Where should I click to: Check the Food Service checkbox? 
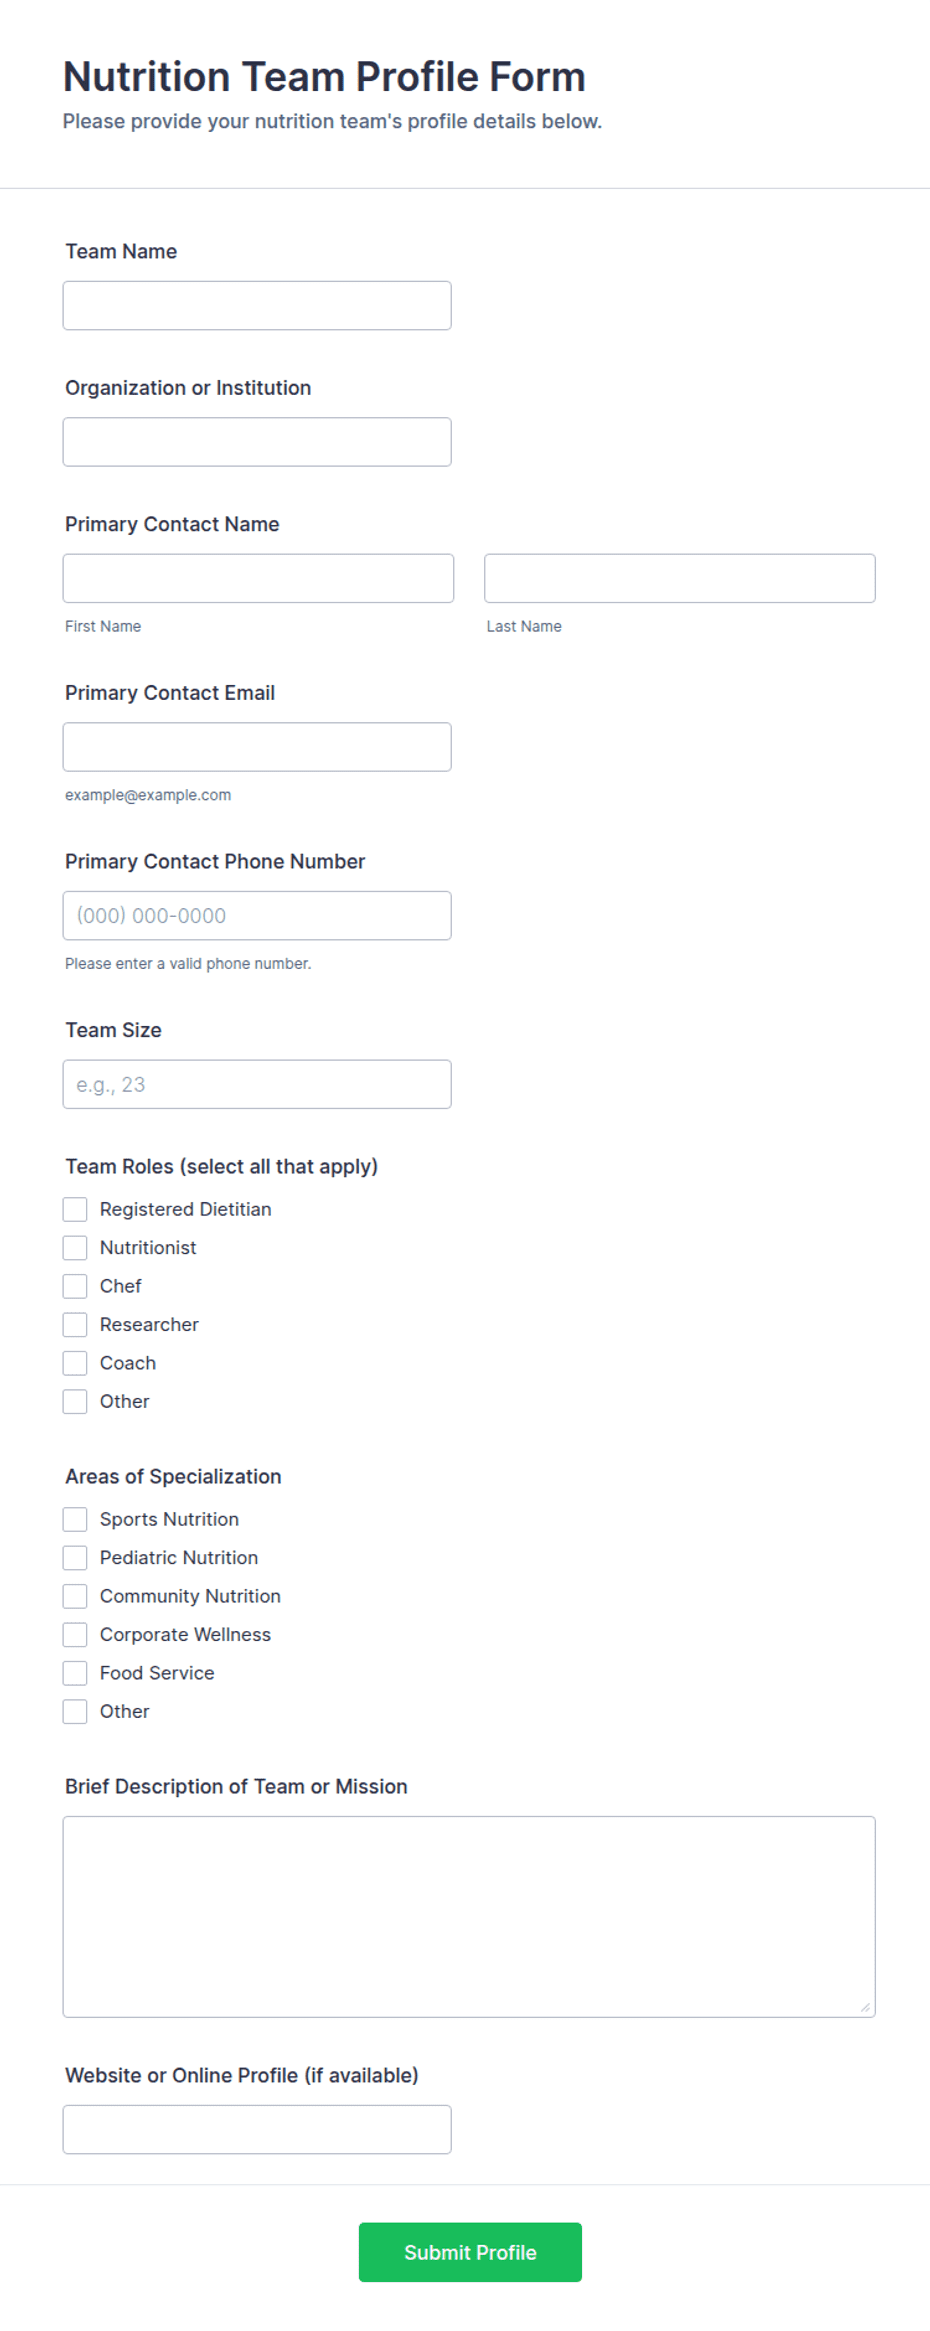click(75, 1673)
